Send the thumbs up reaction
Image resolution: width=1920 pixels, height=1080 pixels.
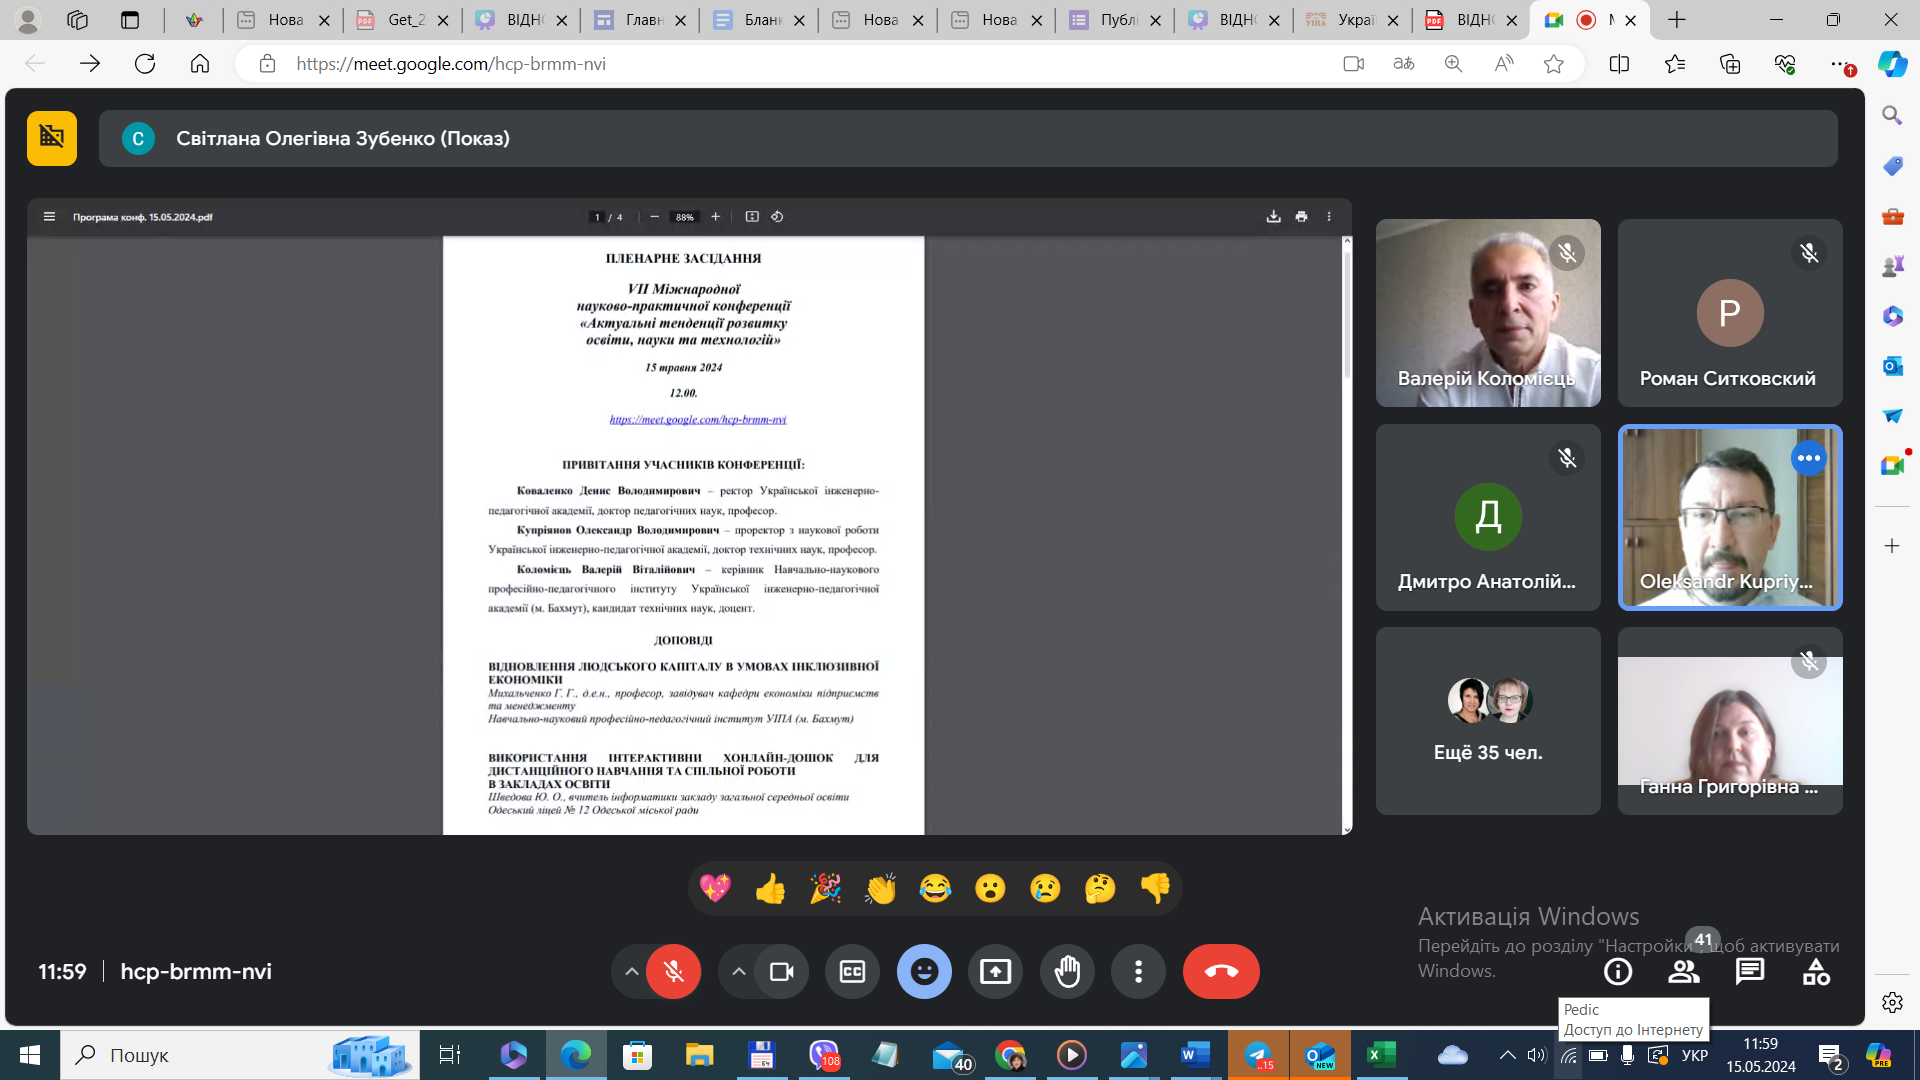770,888
